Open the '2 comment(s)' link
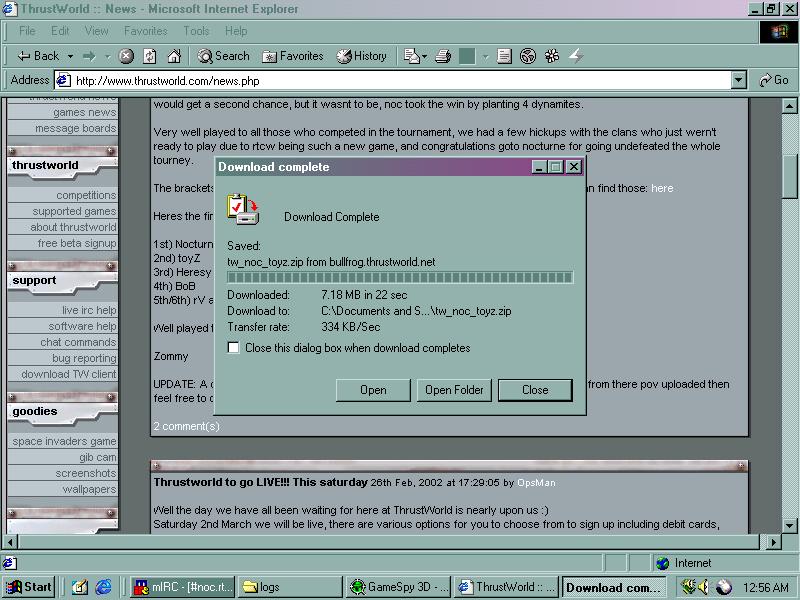 click(186, 426)
